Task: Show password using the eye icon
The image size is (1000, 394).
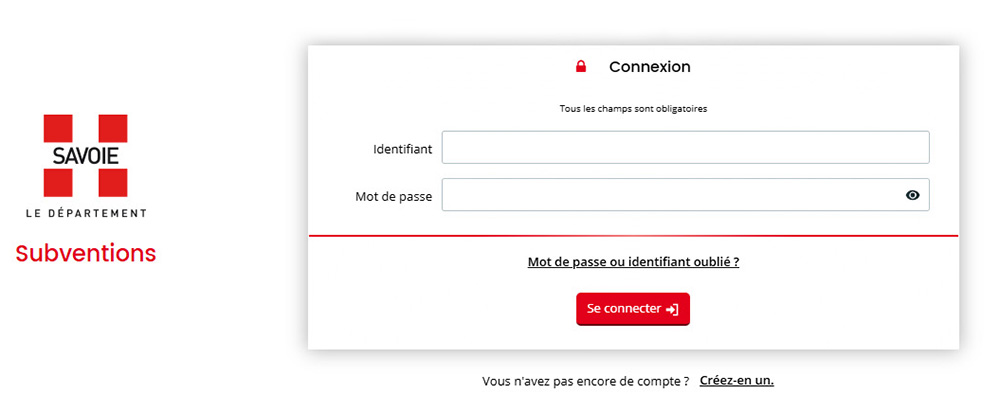Action: pyautogui.click(x=913, y=195)
